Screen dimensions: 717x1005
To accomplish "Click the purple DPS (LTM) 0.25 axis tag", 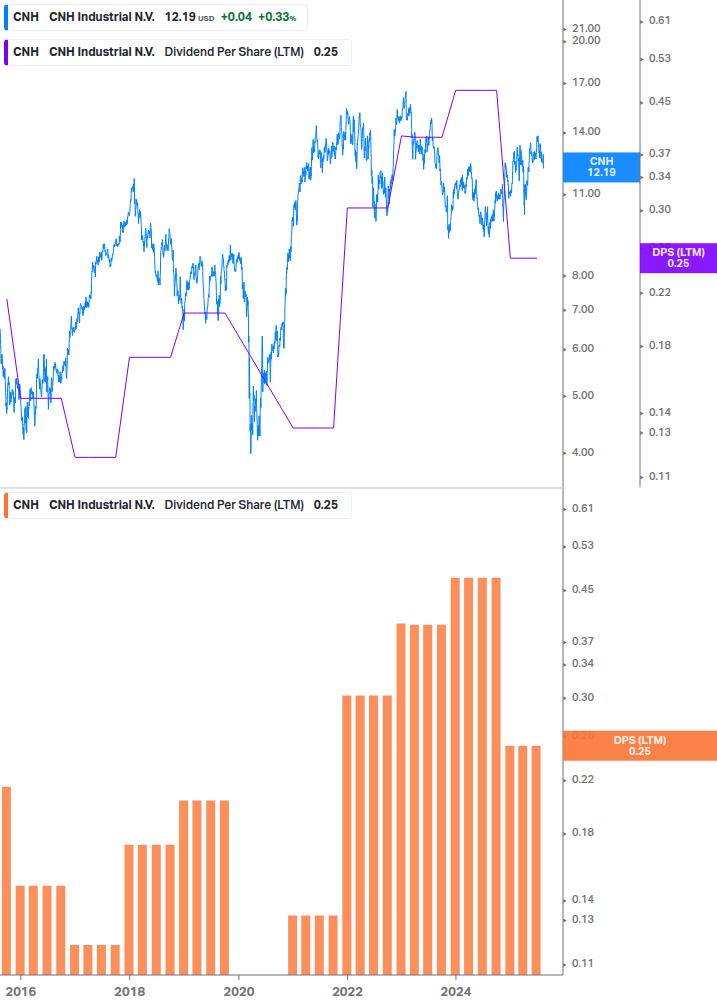I will (x=678, y=258).
